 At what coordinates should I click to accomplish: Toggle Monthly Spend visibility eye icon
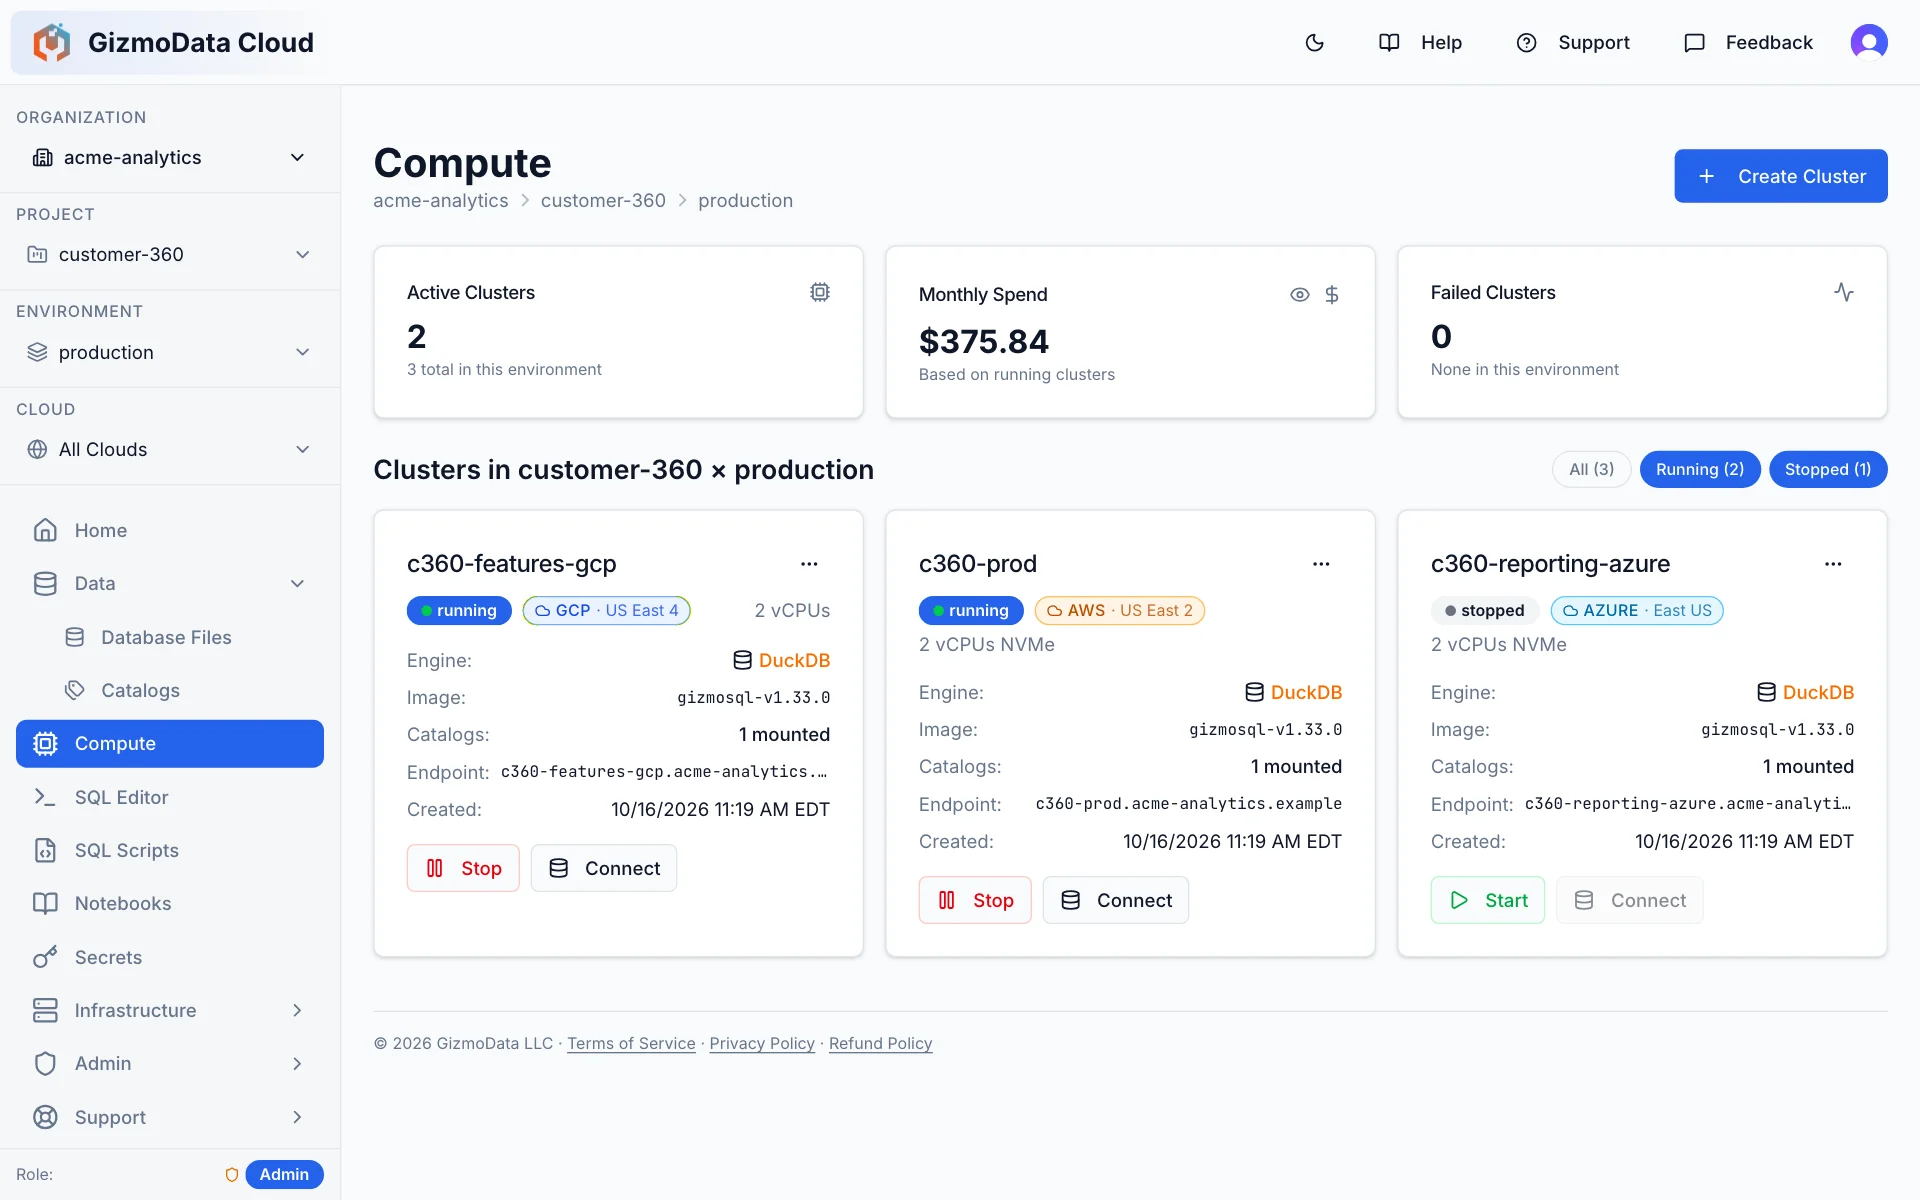click(x=1299, y=294)
